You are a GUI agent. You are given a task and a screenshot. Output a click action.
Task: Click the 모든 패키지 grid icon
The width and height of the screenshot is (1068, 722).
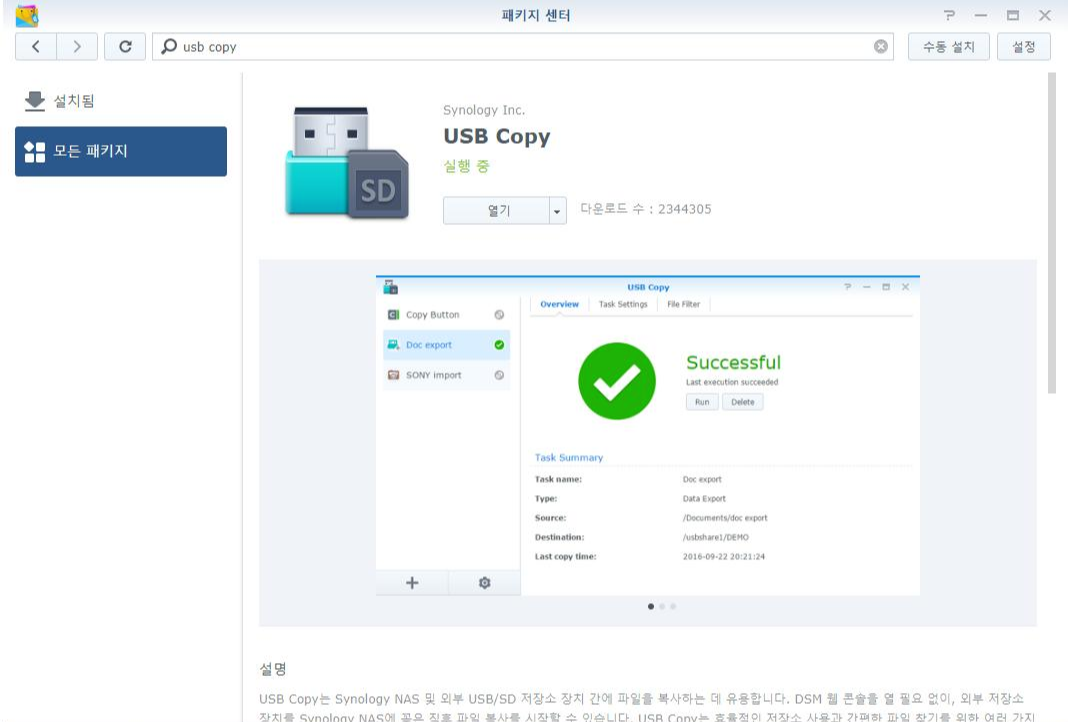click(34, 151)
